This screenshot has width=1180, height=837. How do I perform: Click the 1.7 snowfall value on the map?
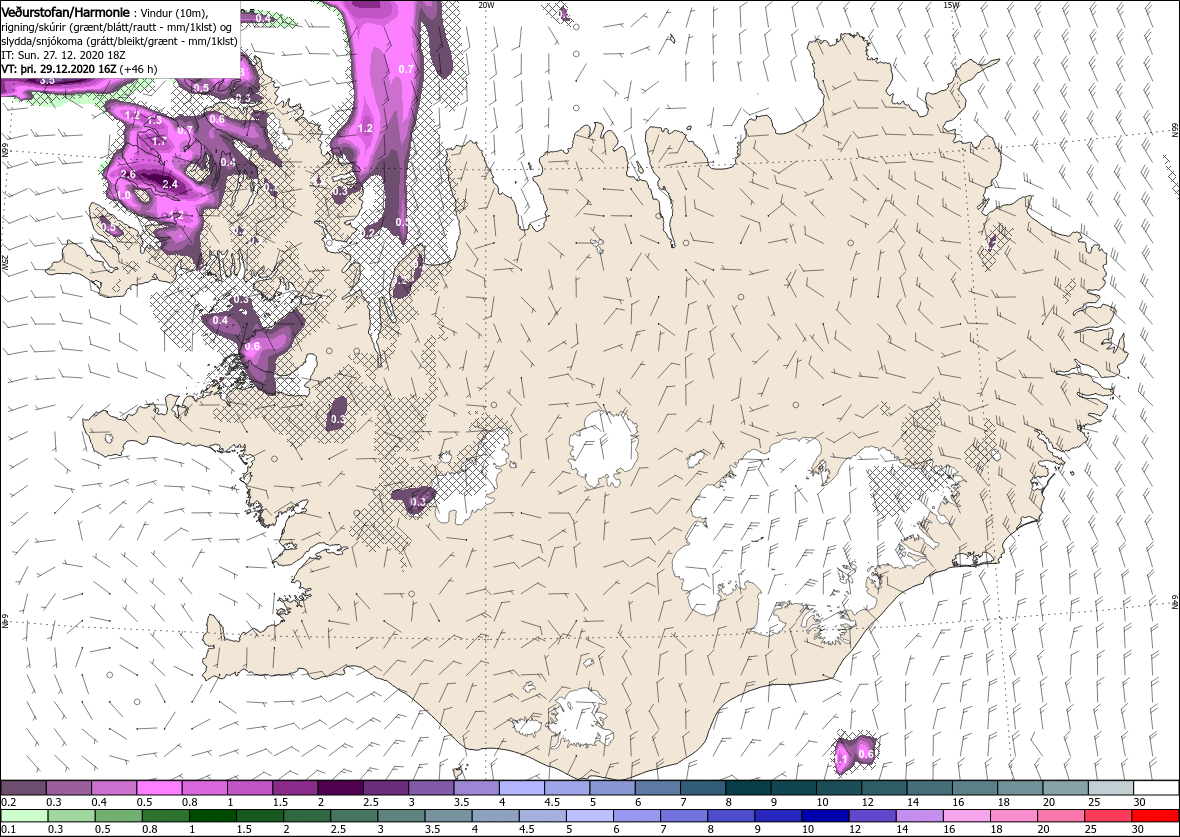point(159,141)
